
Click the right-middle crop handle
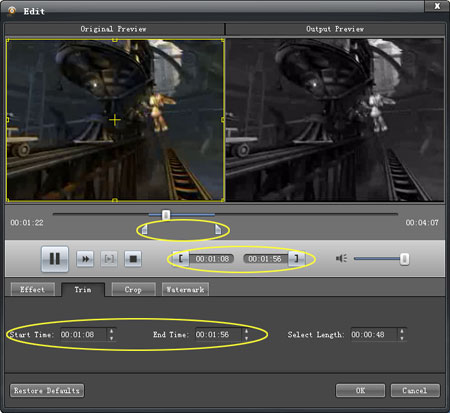pos(223,119)
